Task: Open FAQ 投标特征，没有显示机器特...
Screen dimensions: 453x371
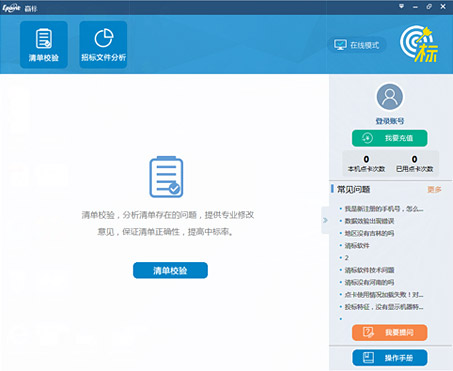Action: tap(384, 307)
